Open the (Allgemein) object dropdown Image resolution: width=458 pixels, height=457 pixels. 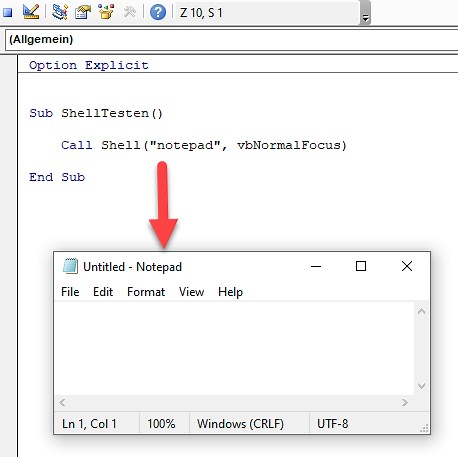click(232, 40)
